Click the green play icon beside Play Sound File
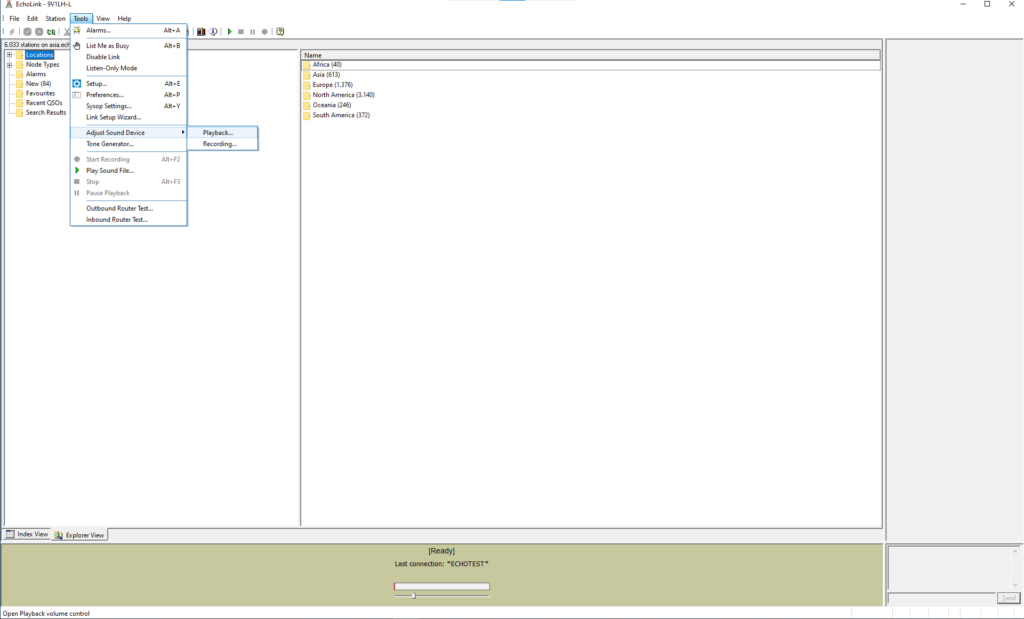 coord(77,170)
